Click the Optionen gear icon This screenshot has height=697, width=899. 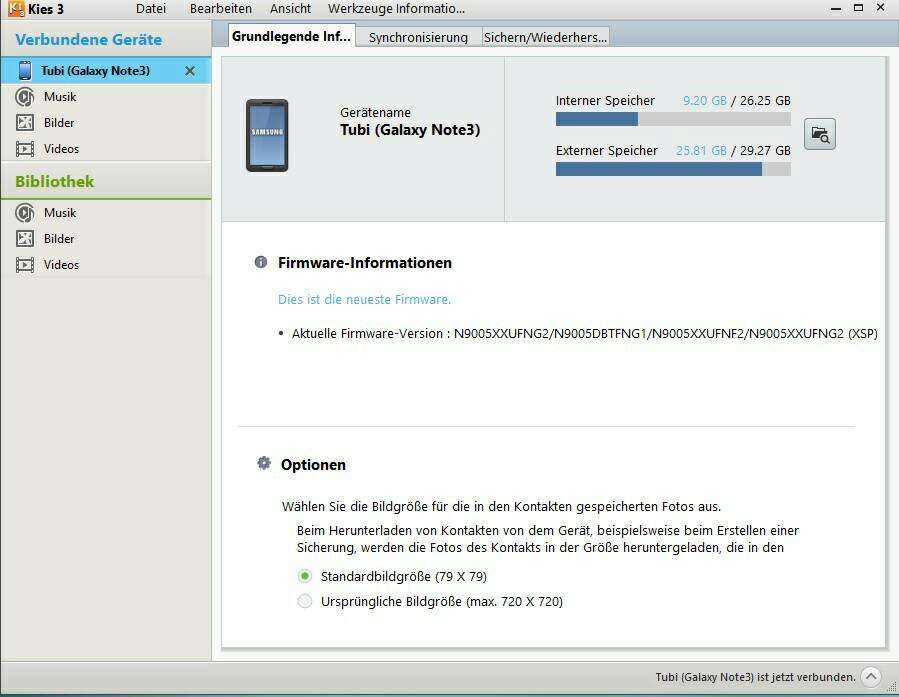pos(264,463)
